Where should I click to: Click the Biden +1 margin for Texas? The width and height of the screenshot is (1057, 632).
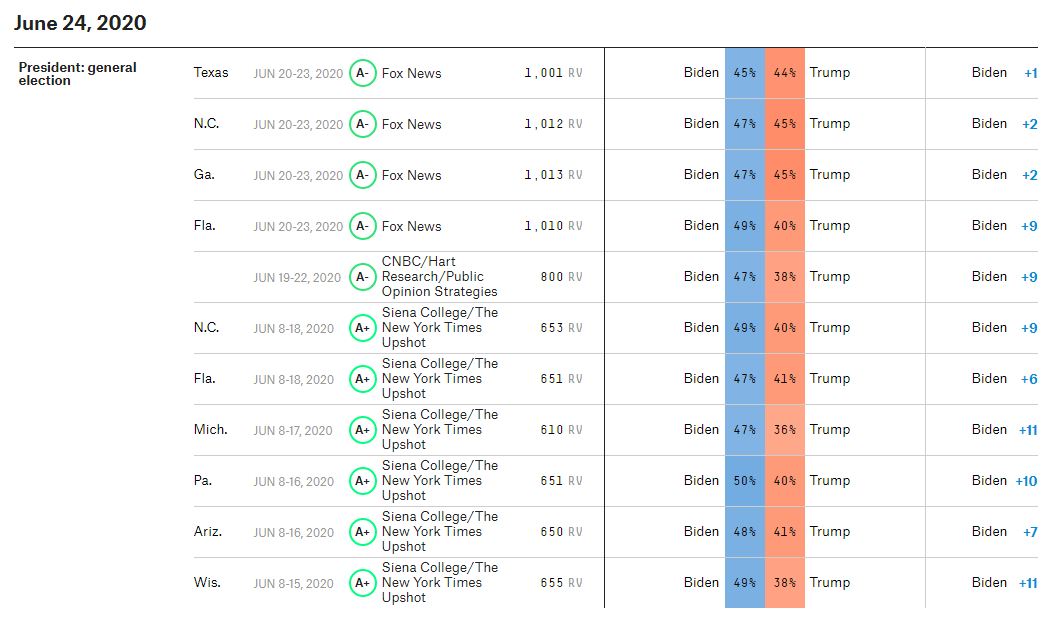click(x=1004, y=73)
